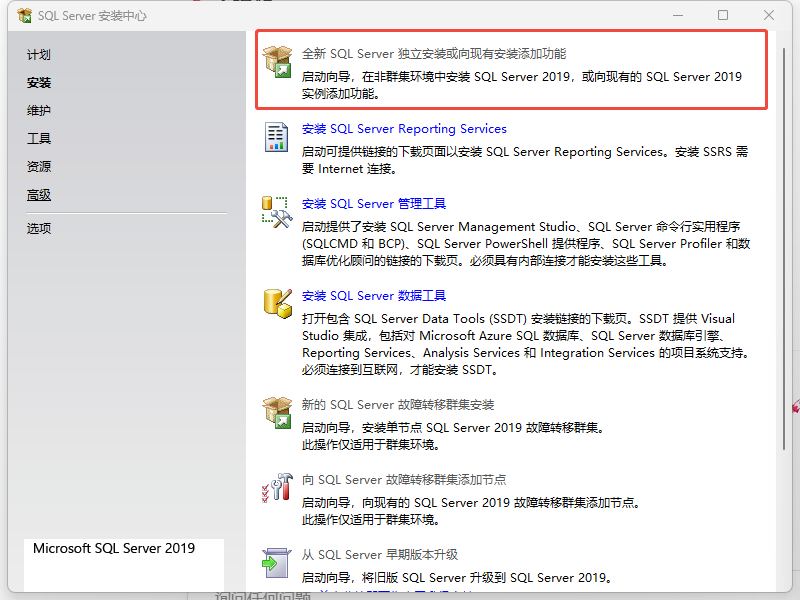The image size is (800, 600).
Task: Click the Reporting Services document icon
Action: (276, 137)
